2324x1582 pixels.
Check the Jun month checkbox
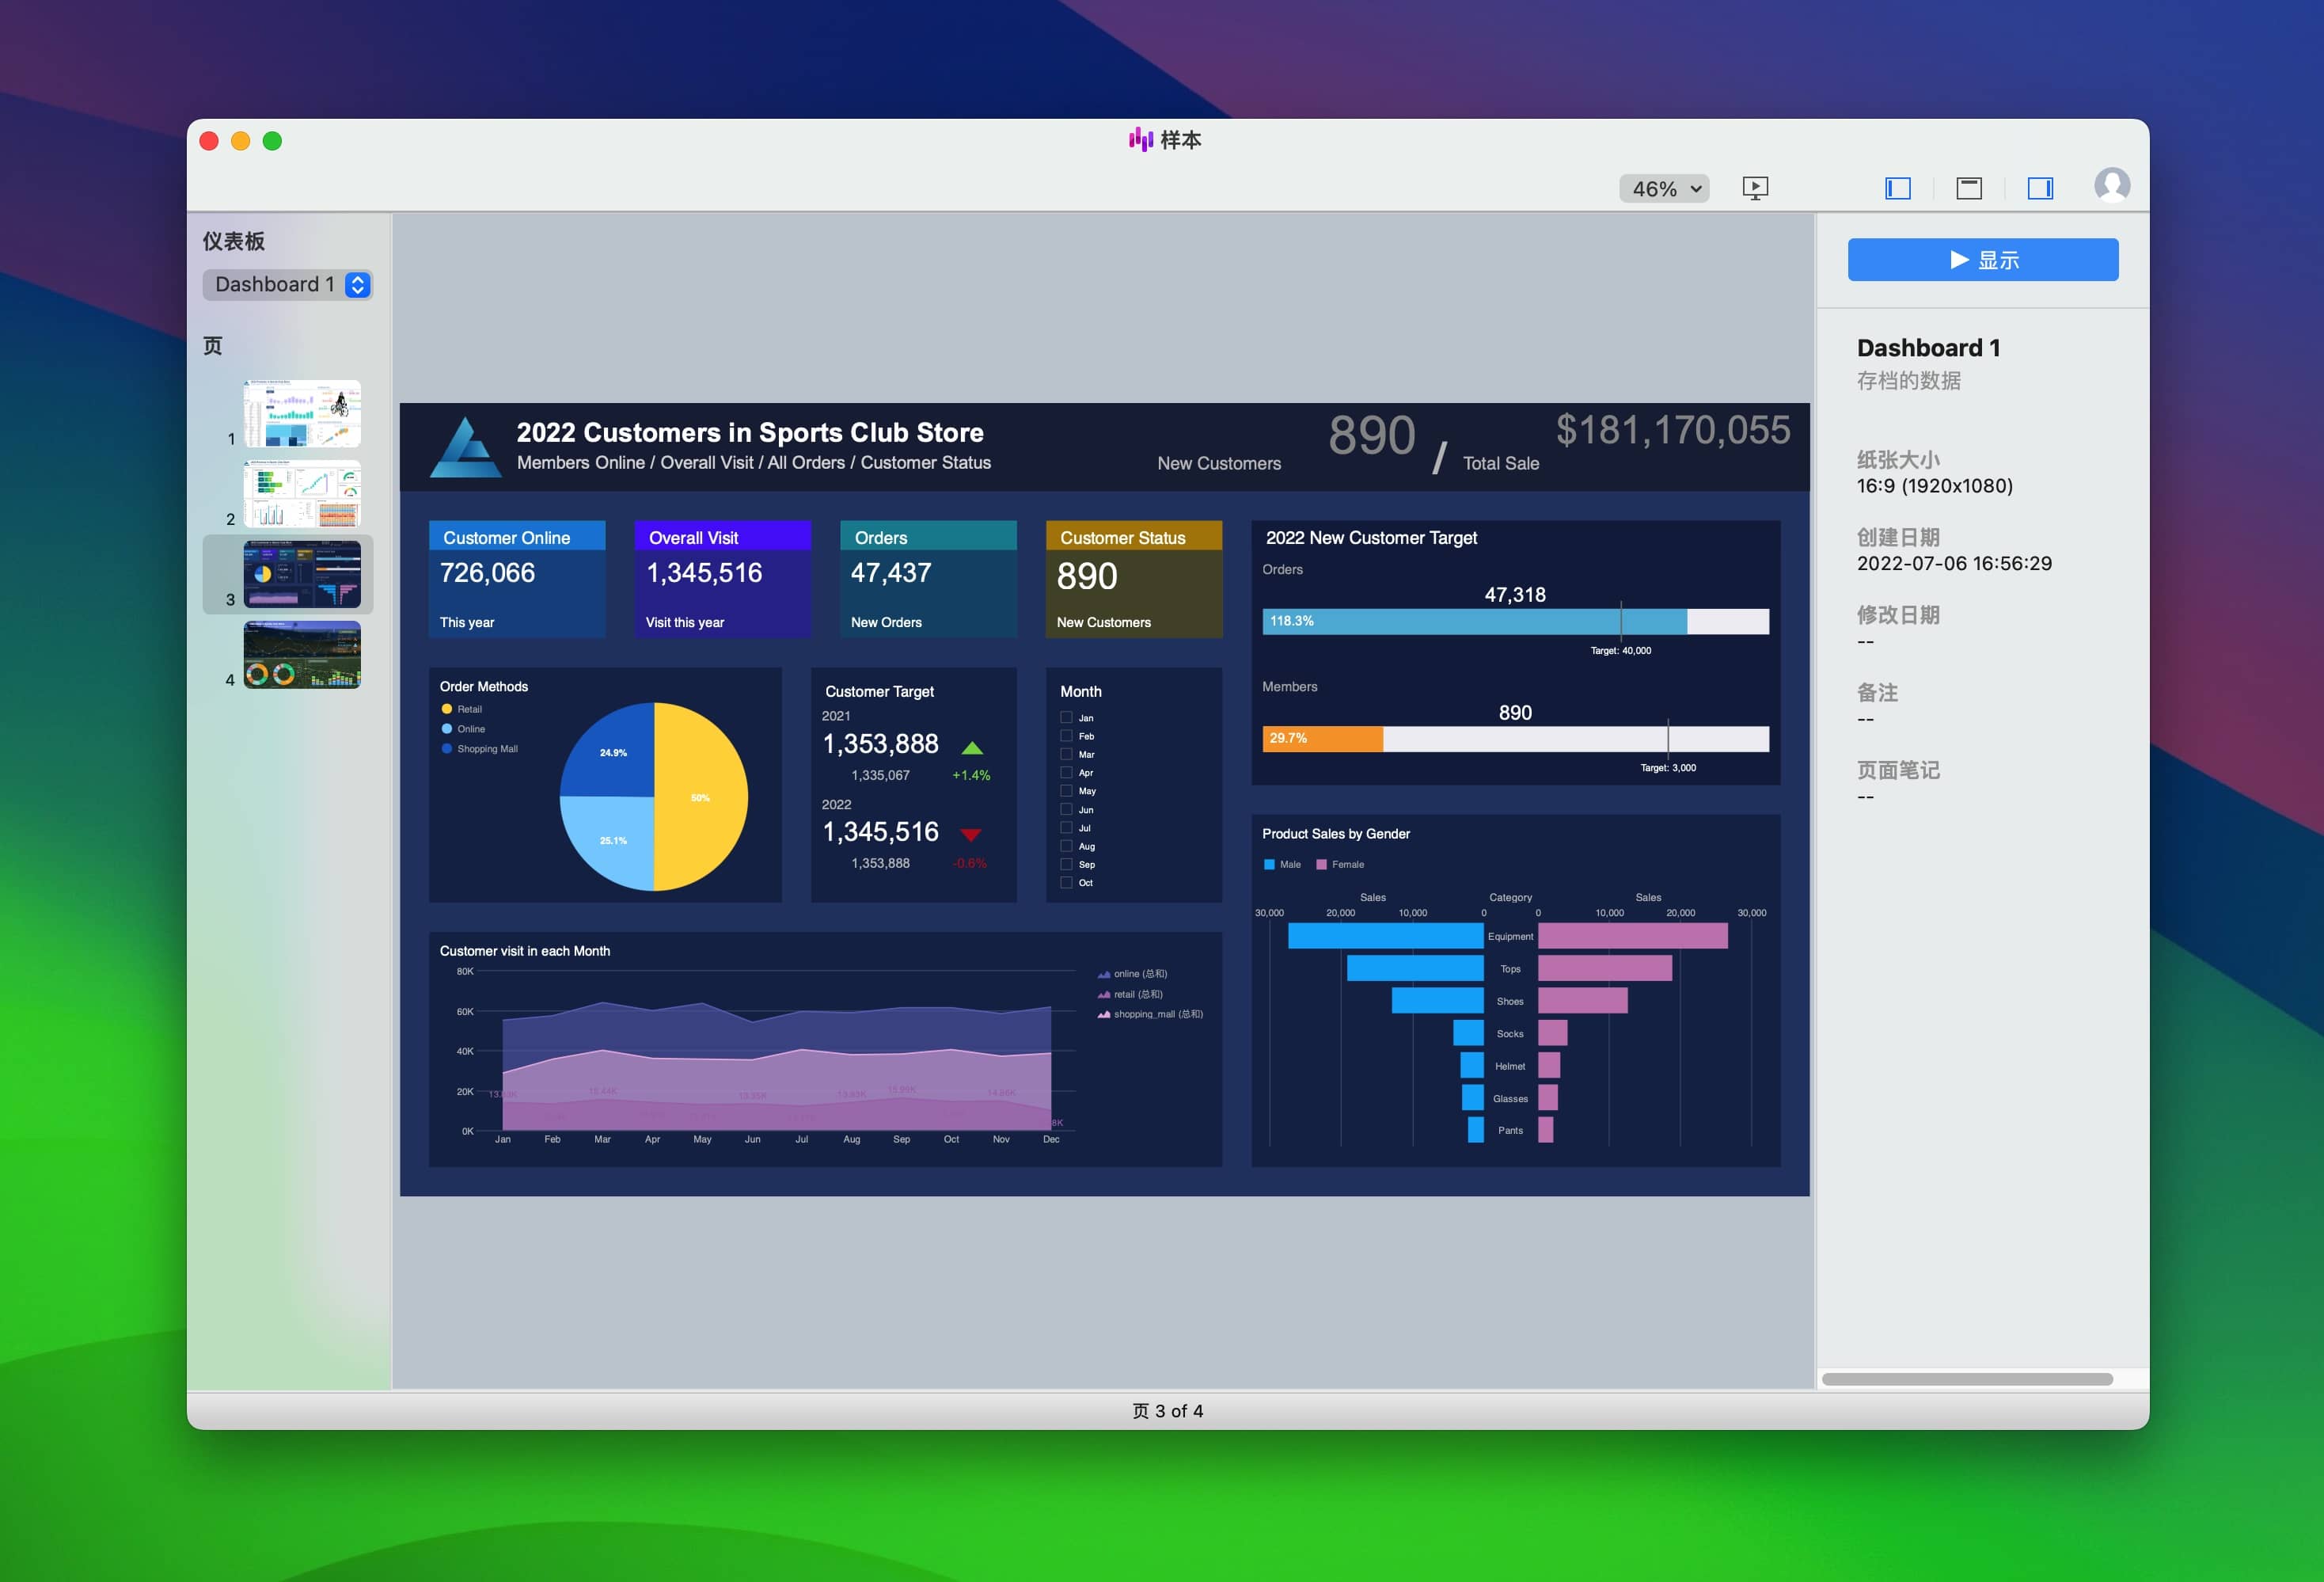pos(1067,810)
